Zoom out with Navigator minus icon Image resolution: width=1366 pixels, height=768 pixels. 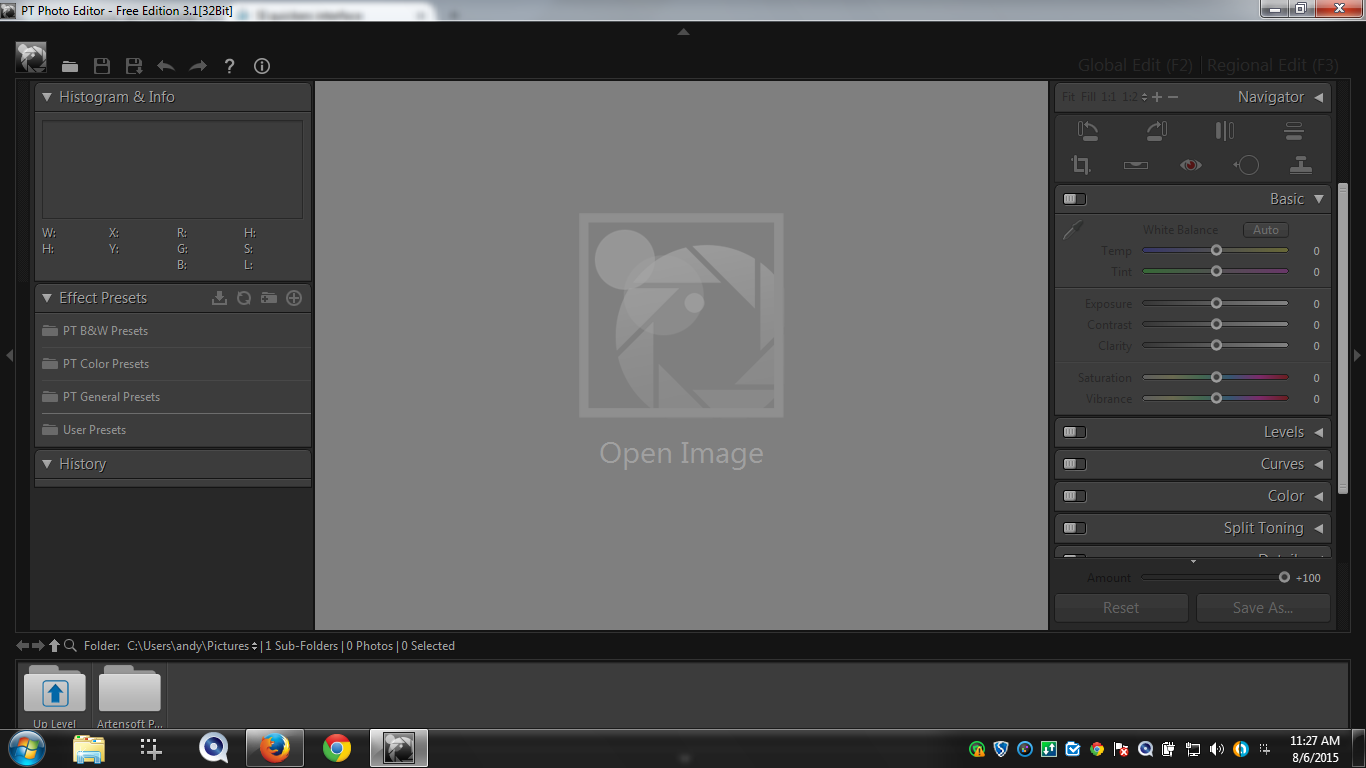pyautogui.click(x=1173, y=97)
